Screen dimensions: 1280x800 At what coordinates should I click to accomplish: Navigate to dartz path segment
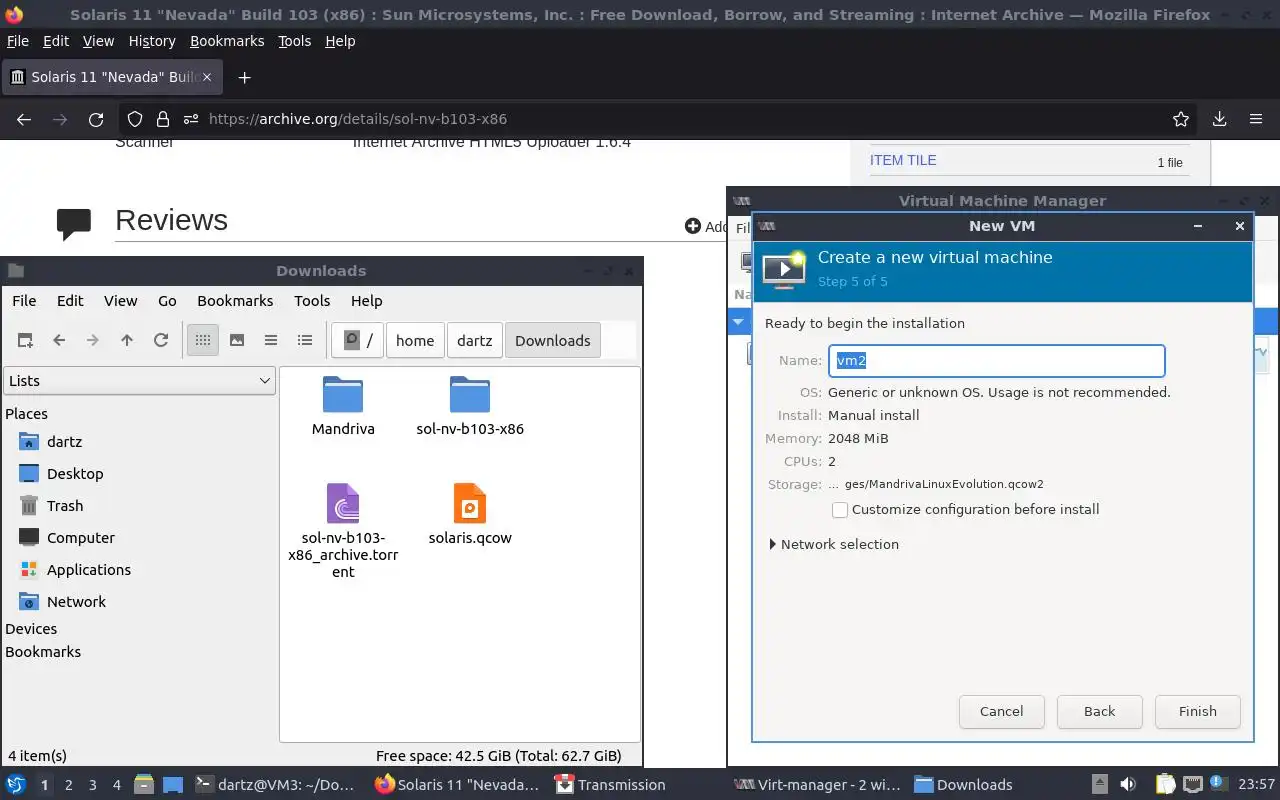(x=475, y=340)
